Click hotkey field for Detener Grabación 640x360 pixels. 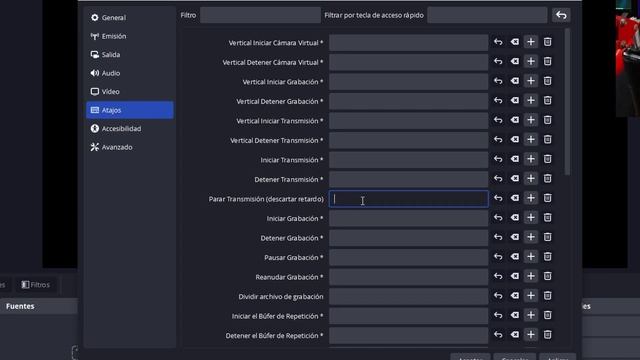[x=408, y=238]
